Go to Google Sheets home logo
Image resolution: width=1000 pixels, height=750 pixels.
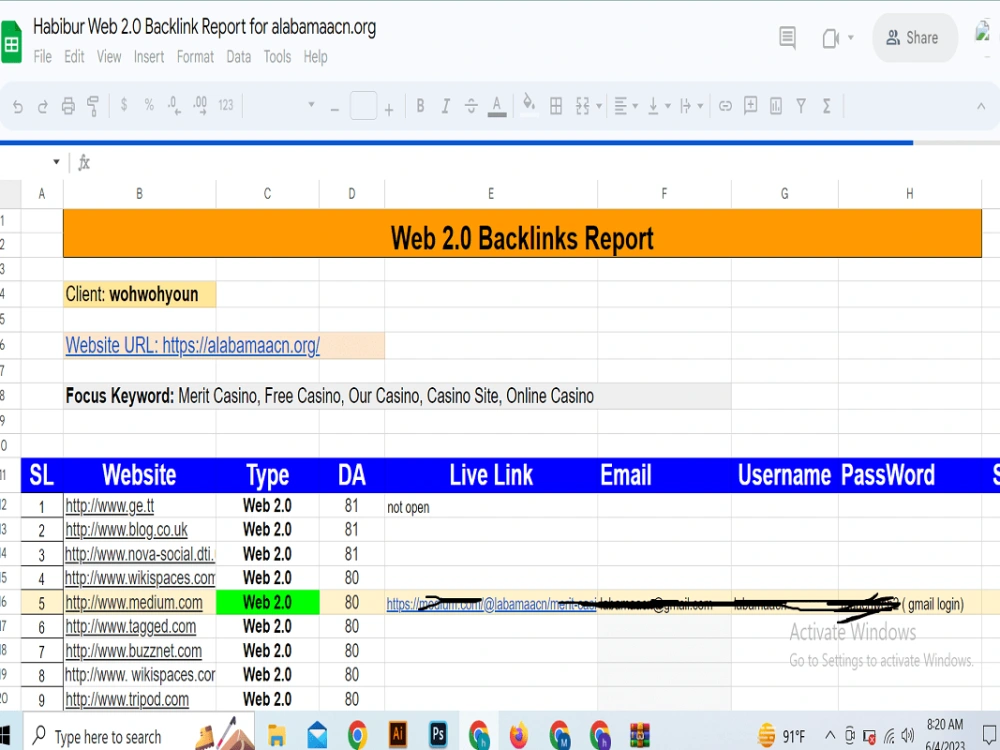click(x=10, y=42)
